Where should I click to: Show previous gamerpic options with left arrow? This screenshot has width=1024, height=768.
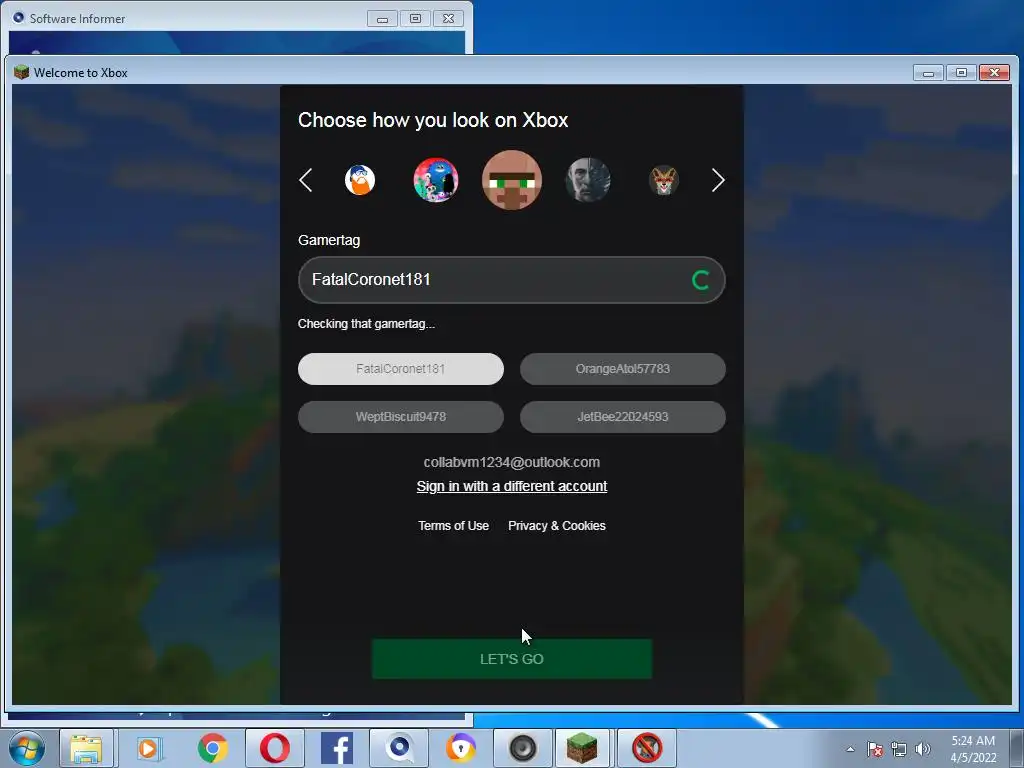(306, 180)
